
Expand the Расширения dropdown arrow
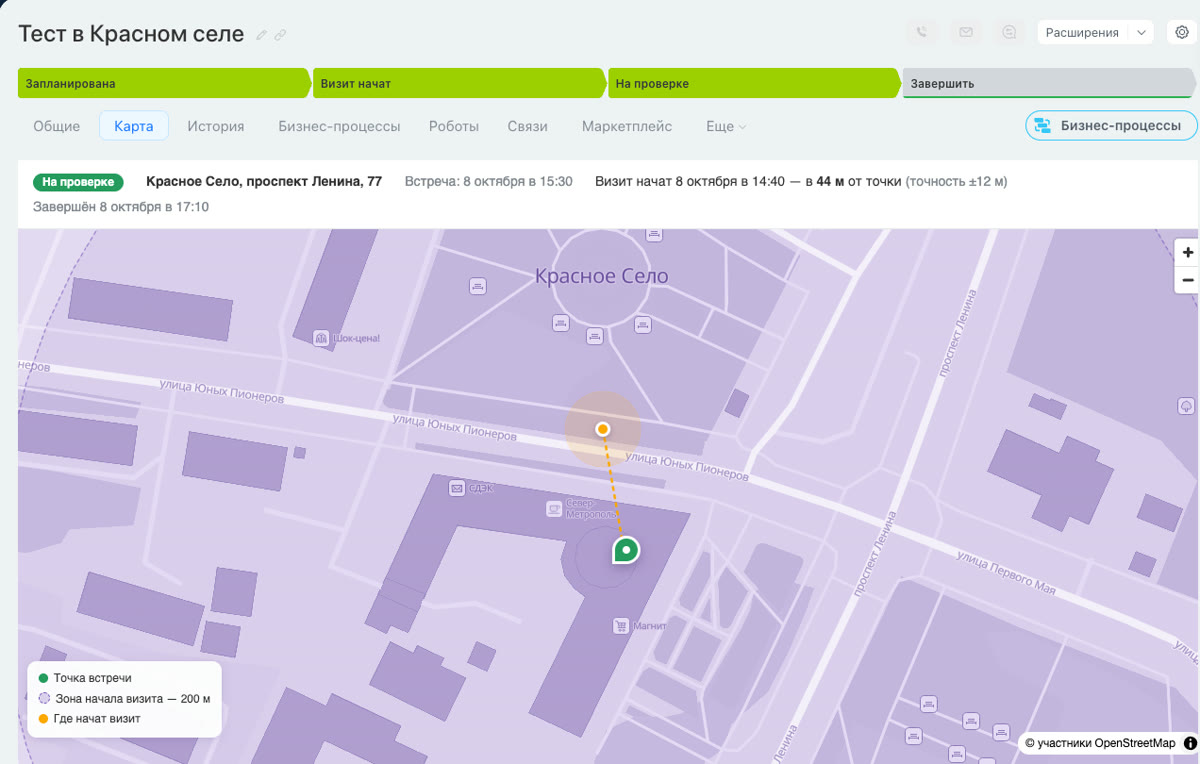point(1141,32)
